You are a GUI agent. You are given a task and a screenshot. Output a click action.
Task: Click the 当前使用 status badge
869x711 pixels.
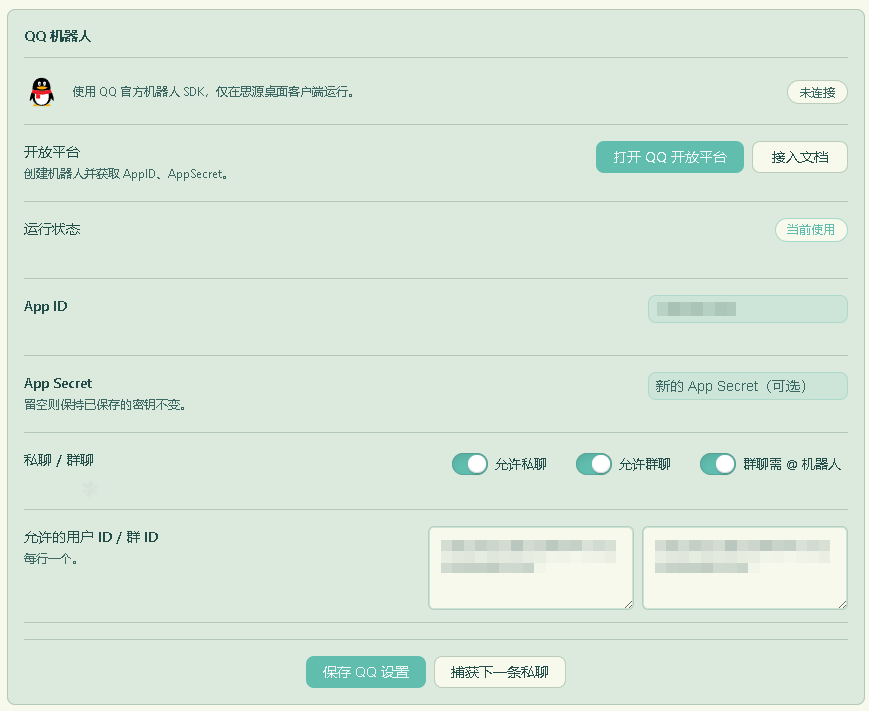click(811, 229)
